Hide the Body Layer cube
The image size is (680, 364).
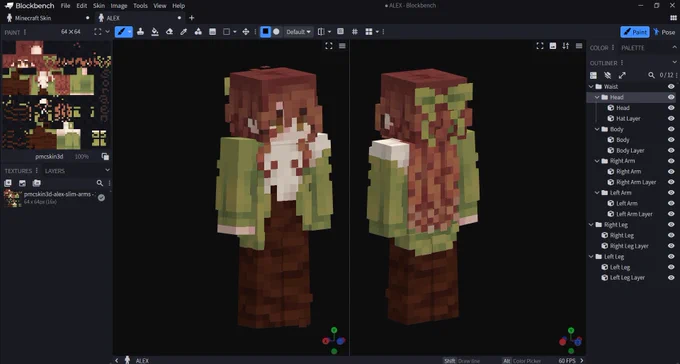671,150
